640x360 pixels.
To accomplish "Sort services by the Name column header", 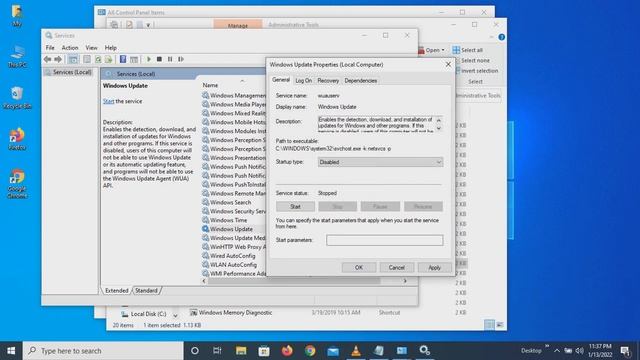I will pyautogui.click(x=210, y=85).
